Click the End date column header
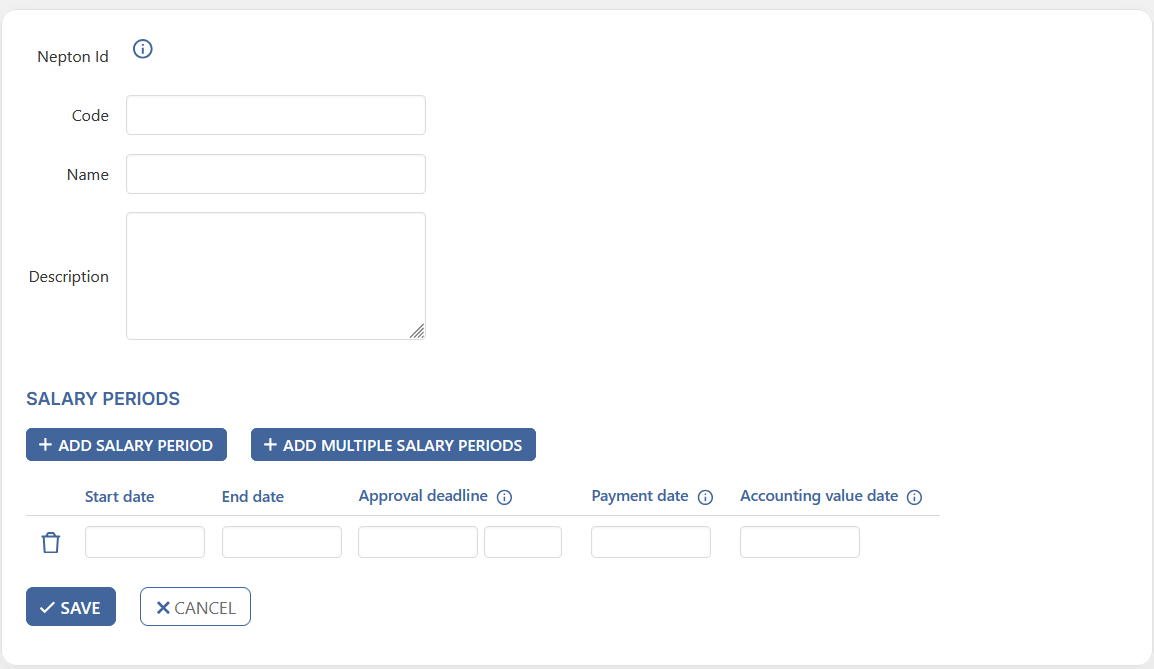 252,497
